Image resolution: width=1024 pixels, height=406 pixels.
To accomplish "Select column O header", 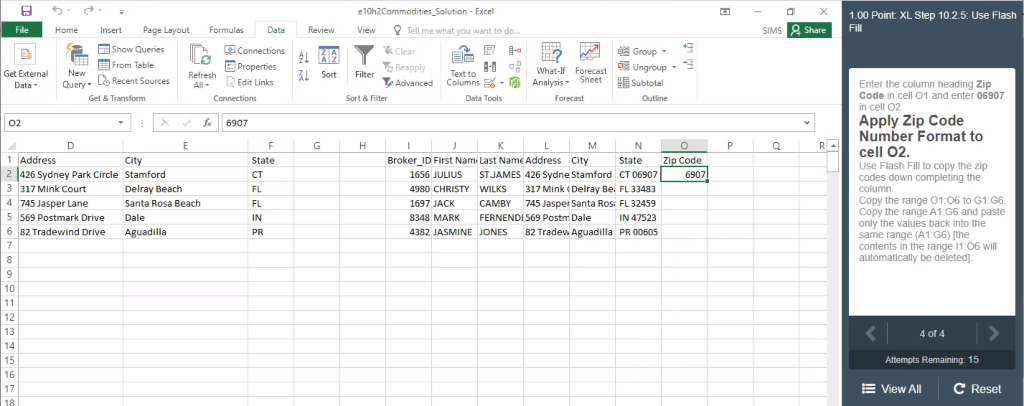I will (x=684, y=146).
